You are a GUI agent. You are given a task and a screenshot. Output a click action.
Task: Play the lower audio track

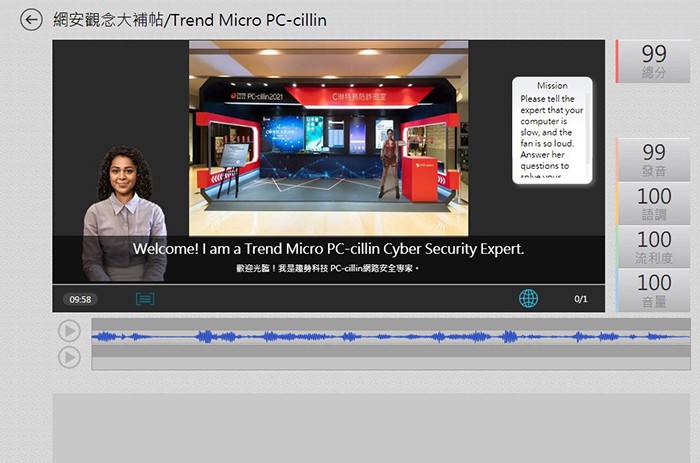(x=69, y=357)
